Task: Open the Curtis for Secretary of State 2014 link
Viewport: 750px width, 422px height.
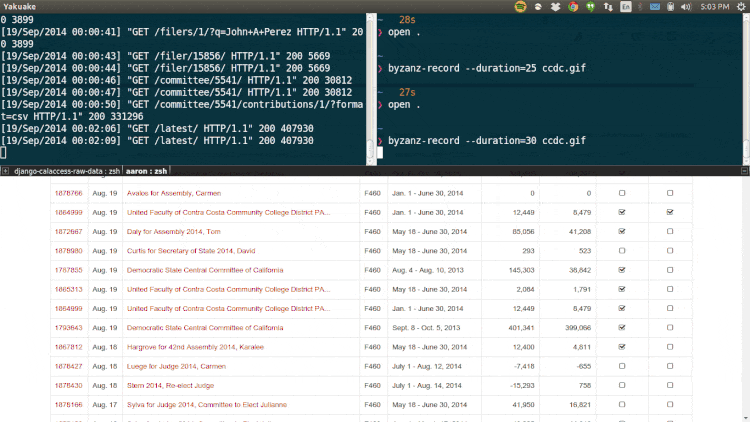Action: pos(191,251)
